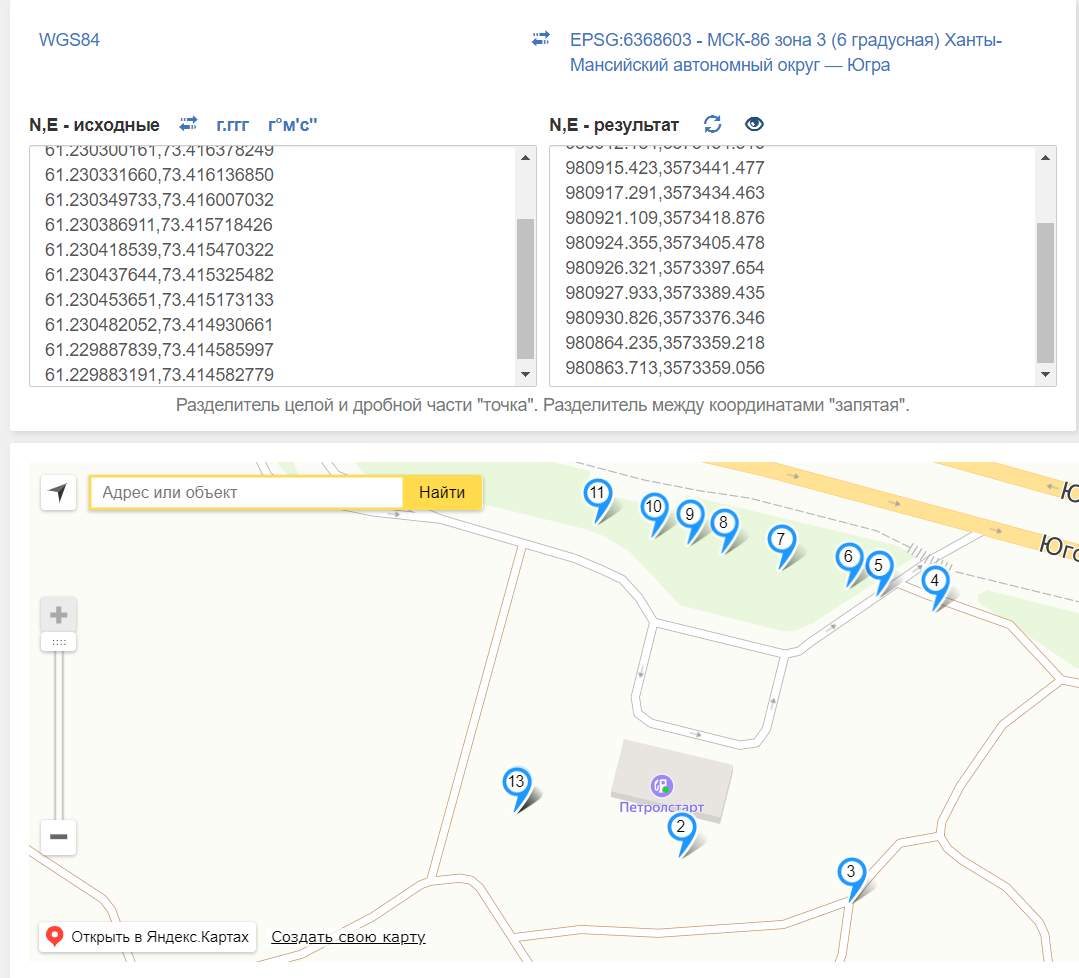Zoom in the map with plus button
This screenshot has height=978, width=1079.
[58, 614]
